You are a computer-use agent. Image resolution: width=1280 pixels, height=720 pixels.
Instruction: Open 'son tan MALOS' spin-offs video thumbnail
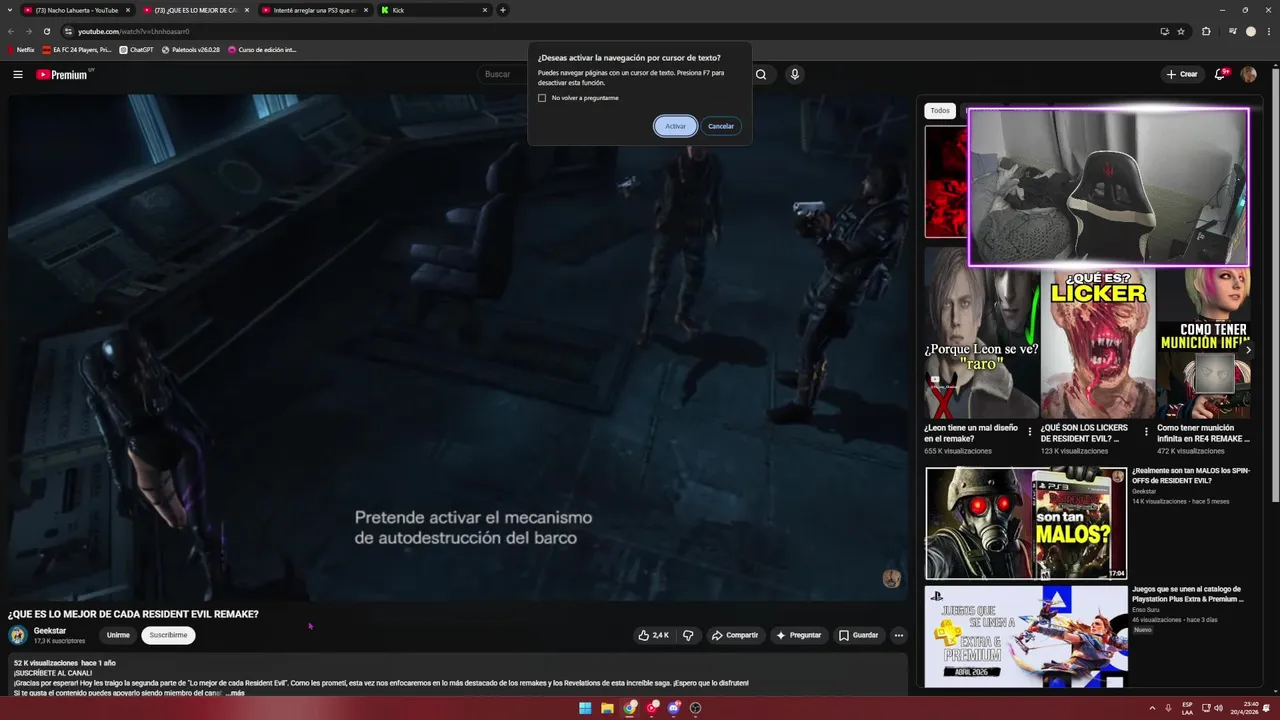(1026, 523)
